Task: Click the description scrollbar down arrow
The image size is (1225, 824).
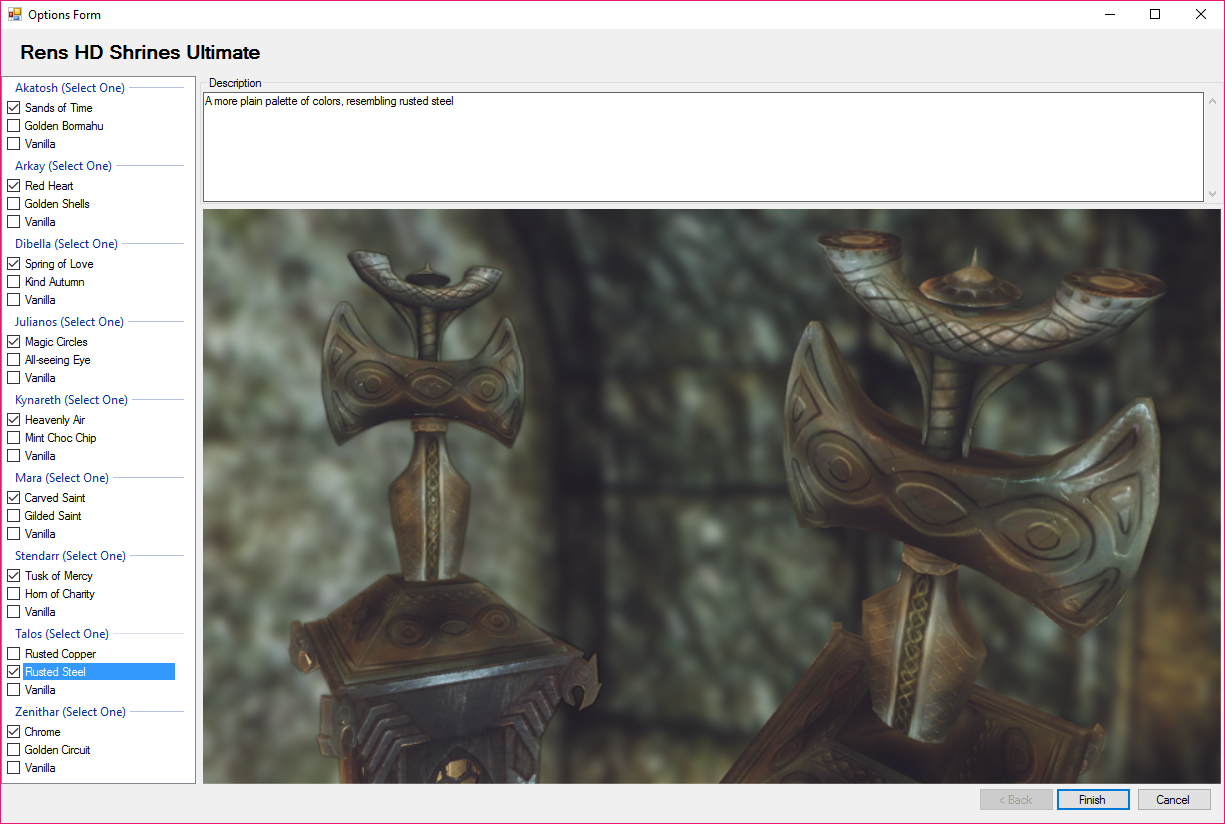Action: (x=1212, y=193)
